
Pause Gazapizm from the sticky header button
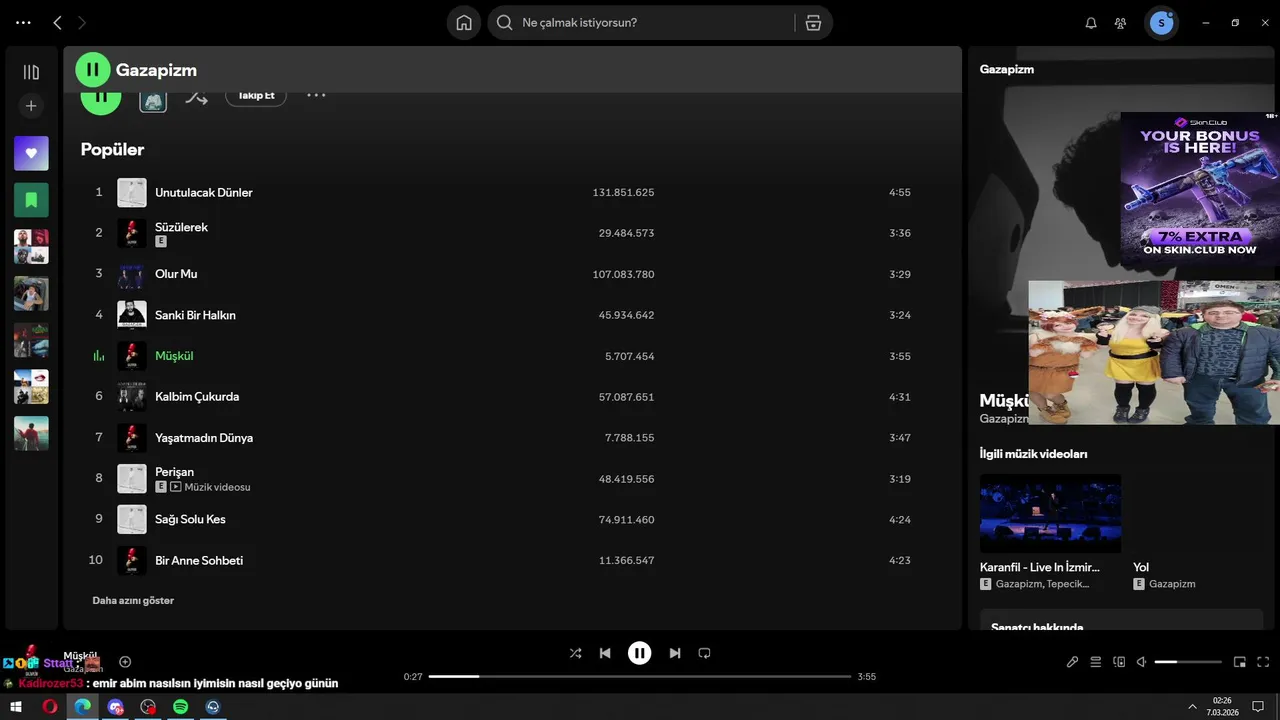[x=93, y=69]
